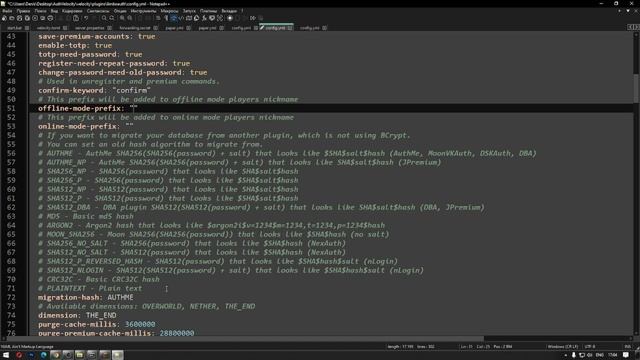Open the Поиск menu
This screenshot has width=640, height=360.
40,11
